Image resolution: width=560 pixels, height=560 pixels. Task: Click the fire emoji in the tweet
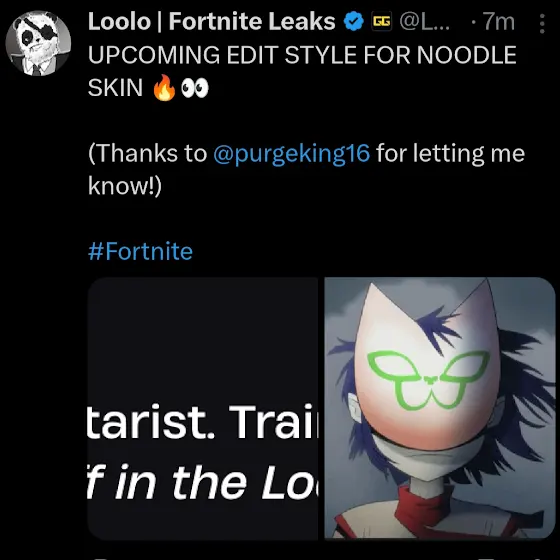pyautogui.click(x=164, y=88)
